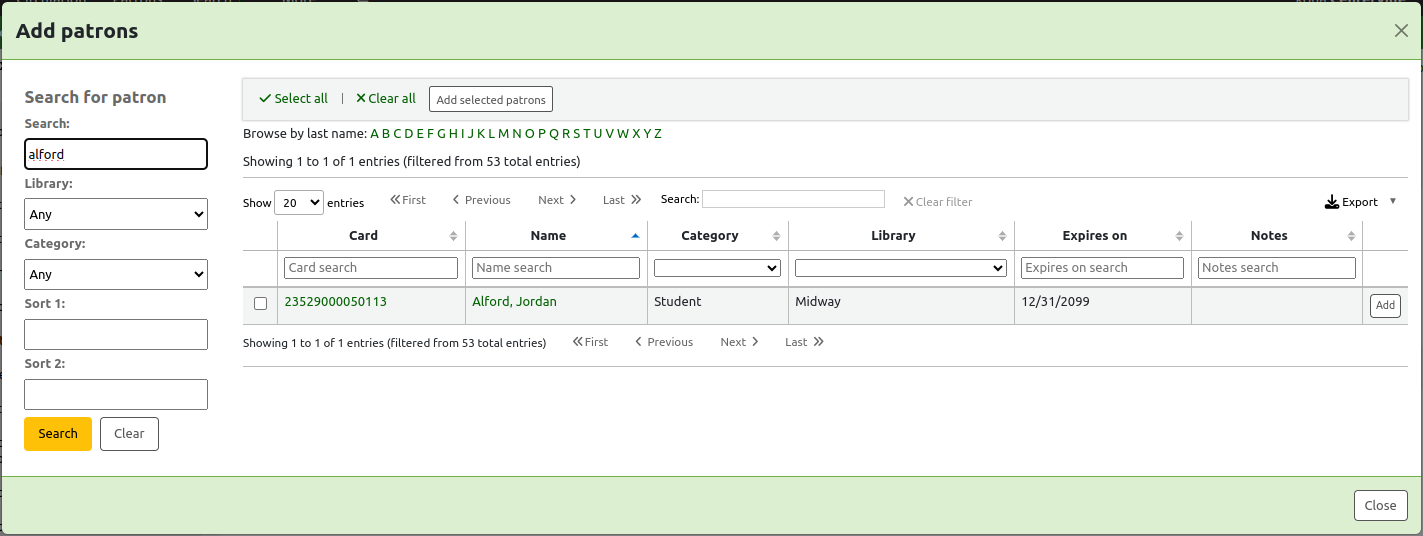Screen dimensions: 1423x536
Task: Click the Library column sort arrows
Action: click(1002, 236)
